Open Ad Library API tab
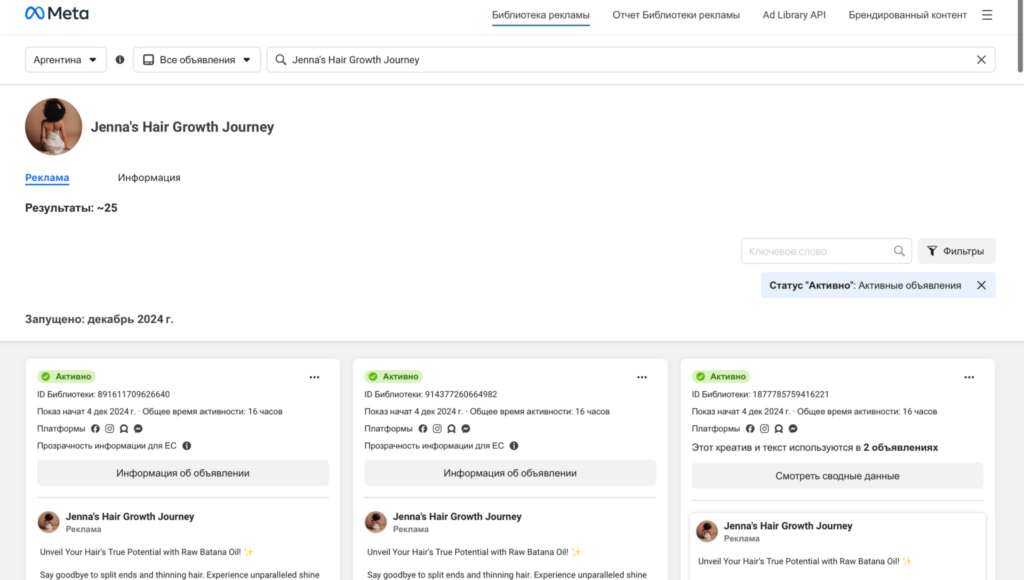This screenshot has height=580, width=1024. click(x=794, y=15)
